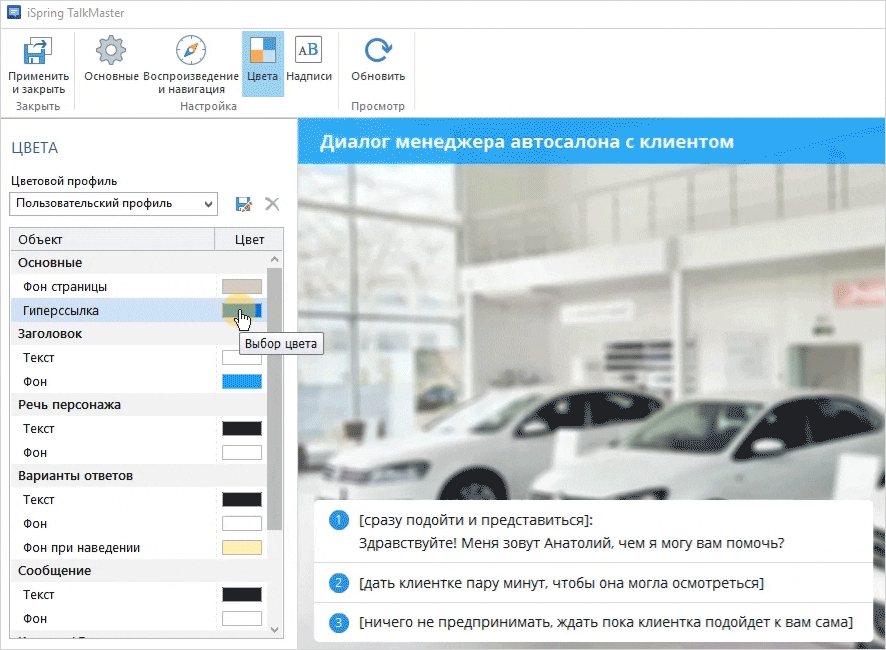Click the Цвет column header

tap(249, 240)
